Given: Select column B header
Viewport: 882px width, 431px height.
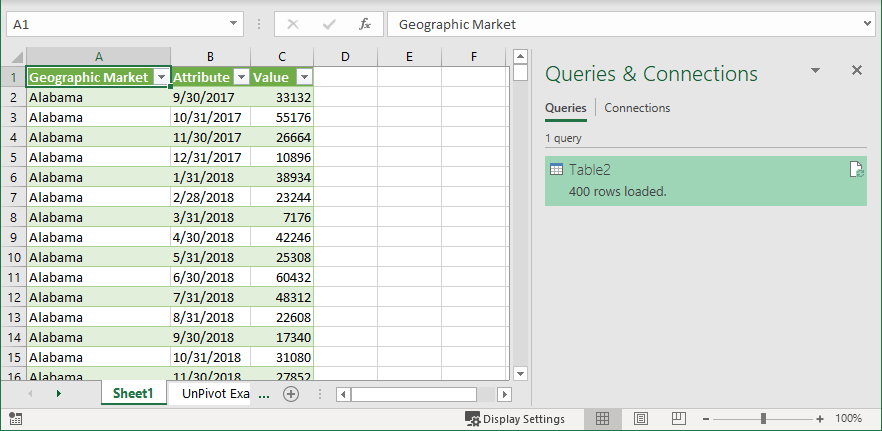Looking at the screenshot, I should pyautogui.click(x=210, y=57).
